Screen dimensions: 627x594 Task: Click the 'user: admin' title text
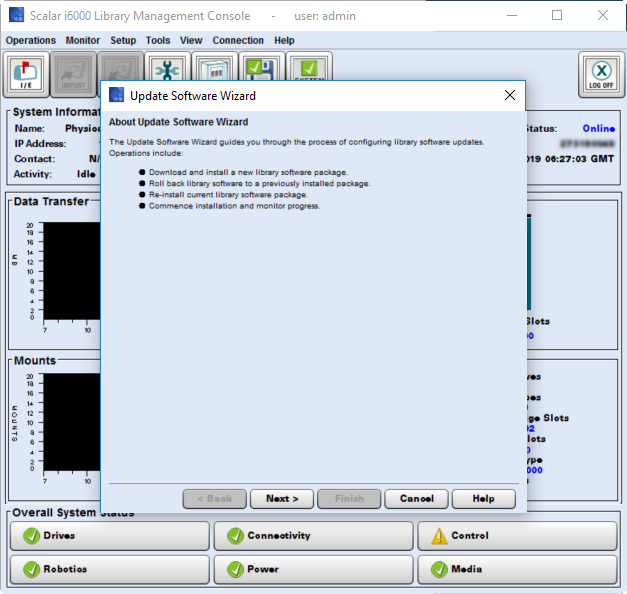click(325, 16)
